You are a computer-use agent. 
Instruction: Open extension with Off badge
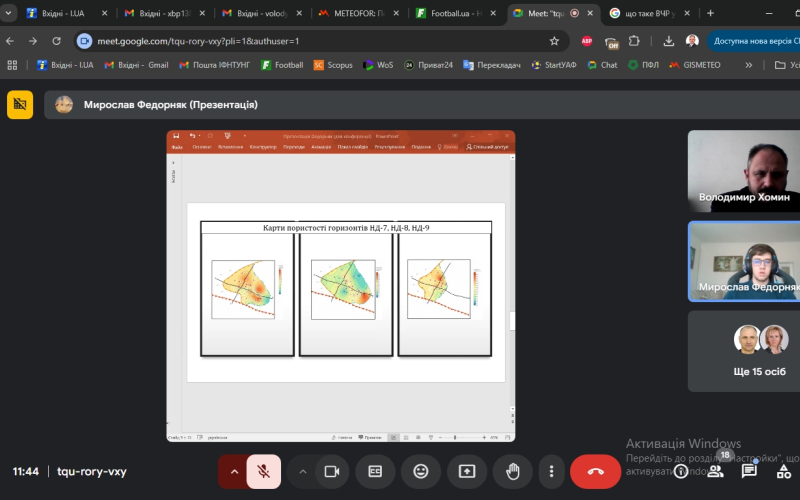[611, 41]
